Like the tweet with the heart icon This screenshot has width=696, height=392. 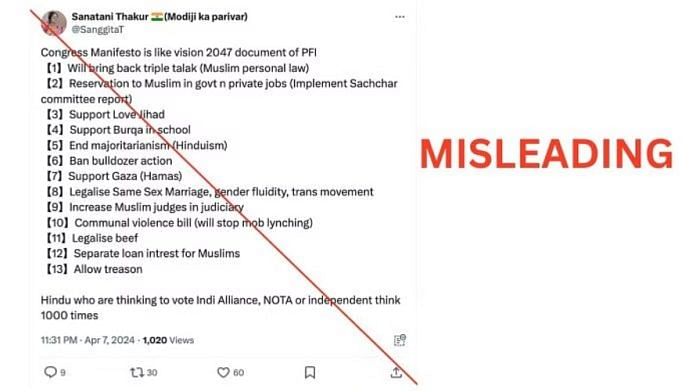coord(223,372)
